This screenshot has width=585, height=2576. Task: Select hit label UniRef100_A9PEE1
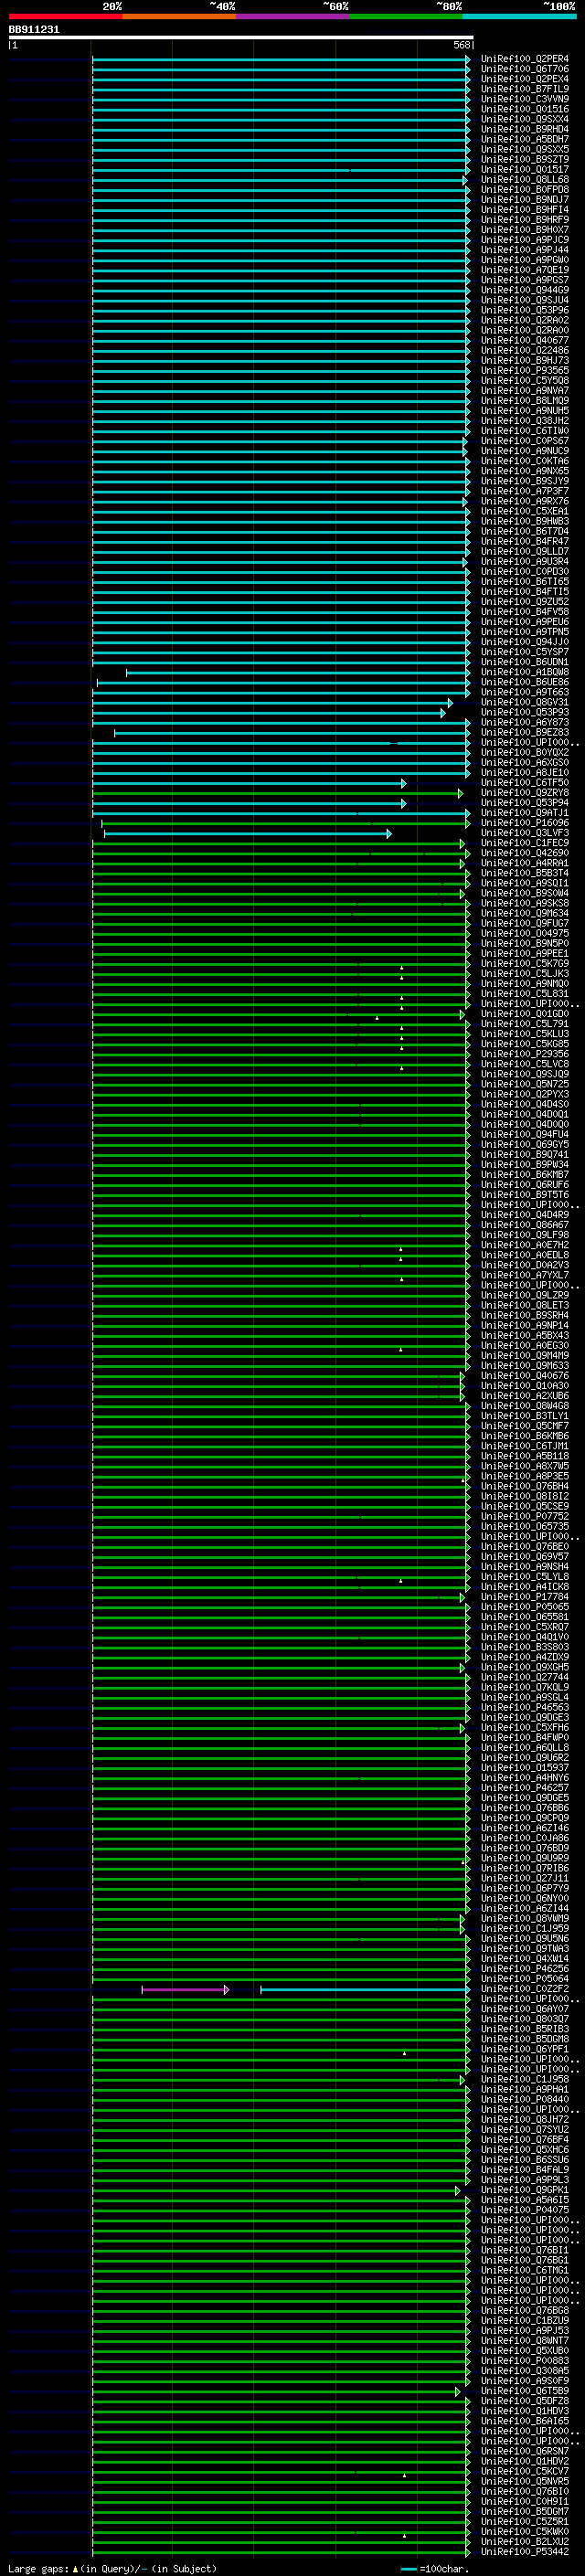coord(525,954)
